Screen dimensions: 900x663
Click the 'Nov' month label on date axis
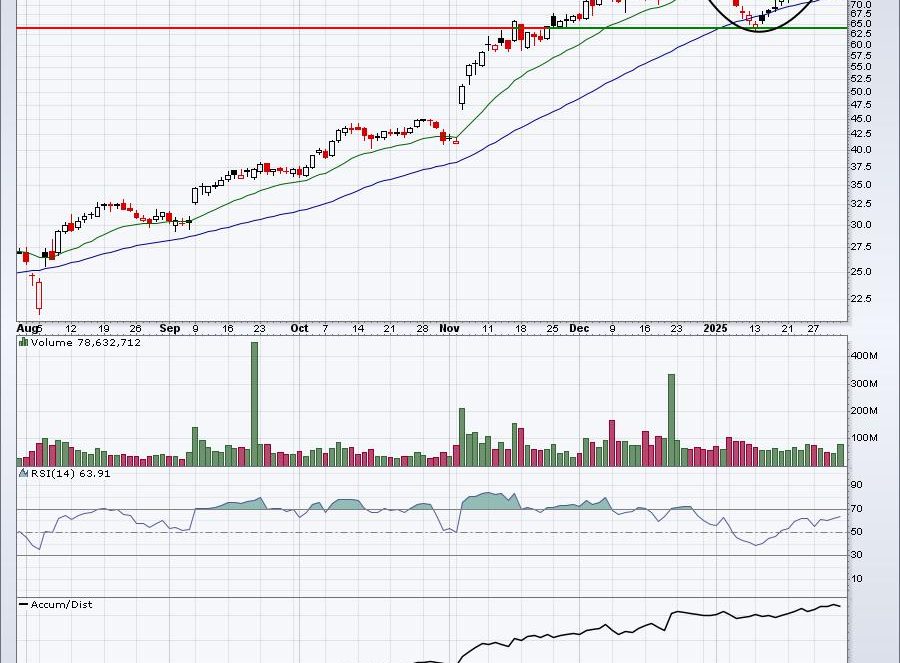[x=449, y=328]
